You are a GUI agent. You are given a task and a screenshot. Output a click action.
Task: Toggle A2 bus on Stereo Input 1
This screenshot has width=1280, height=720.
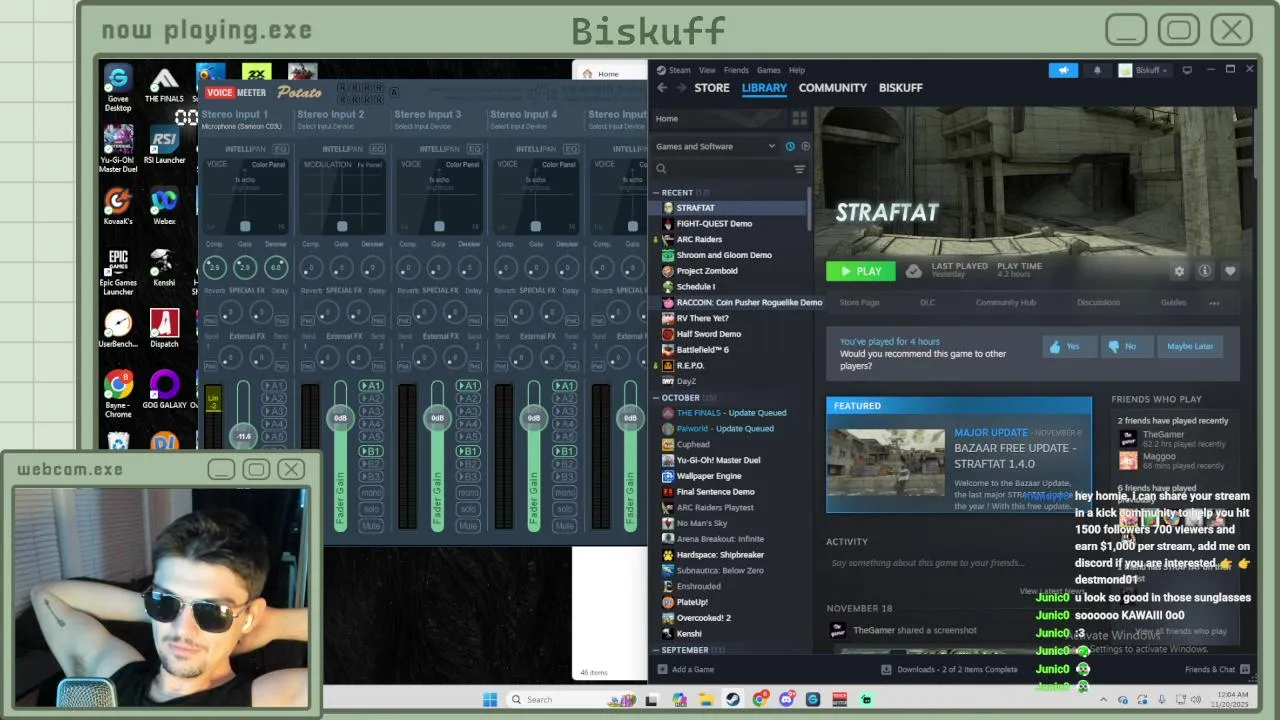pos(274,399)
